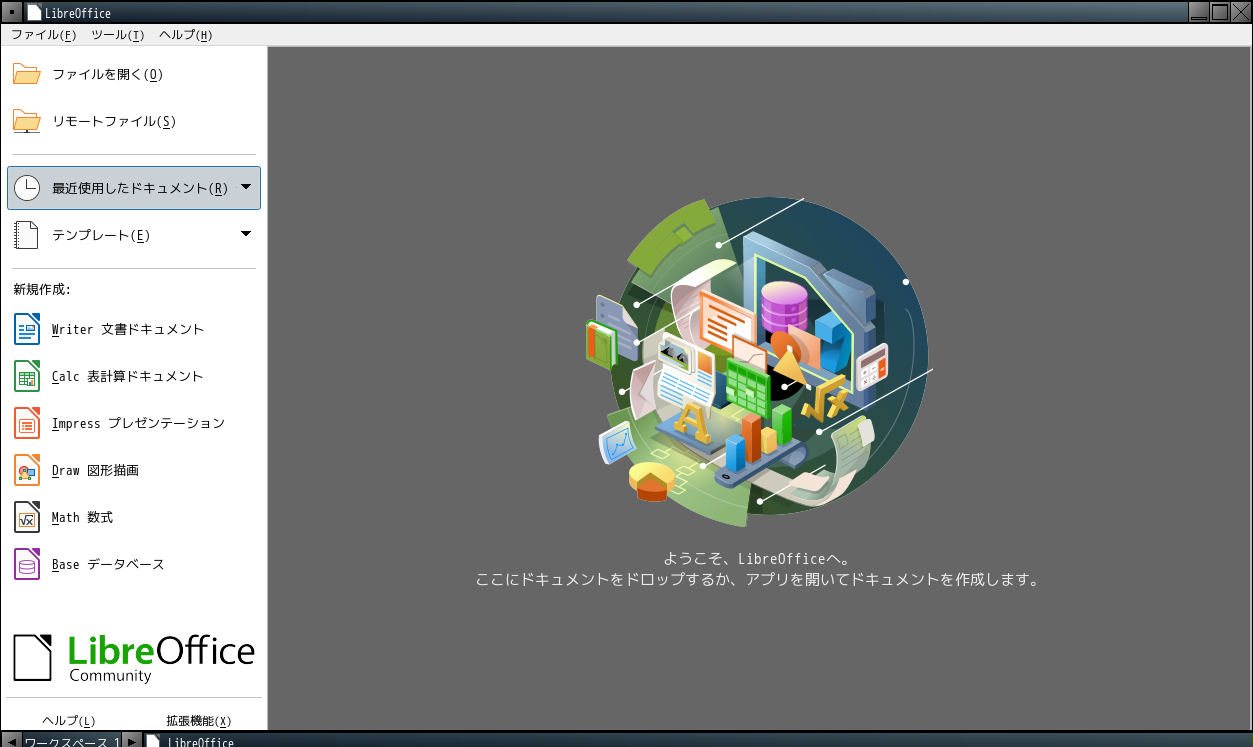Viewport: 1253px width, 747px height.
Task: Click the 拡張機能(X) button
Action: (x=198, y=720)
